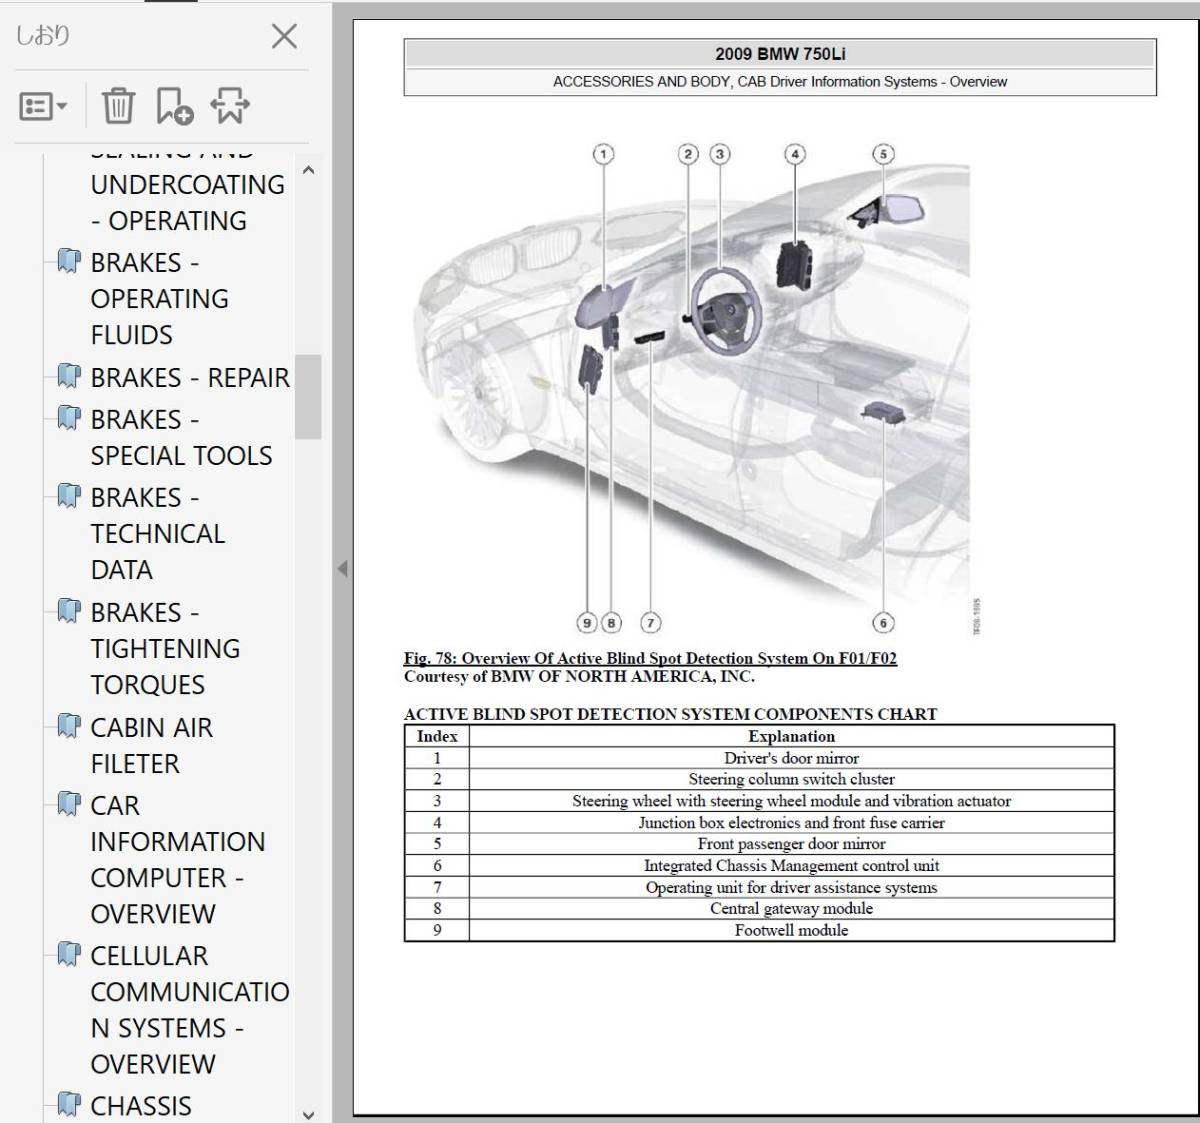Image resolution: width=1200 pixels, height=1123 pixels.
Task: Click Operating unit for driver assistance systems
Action: (x=791, y=887)
